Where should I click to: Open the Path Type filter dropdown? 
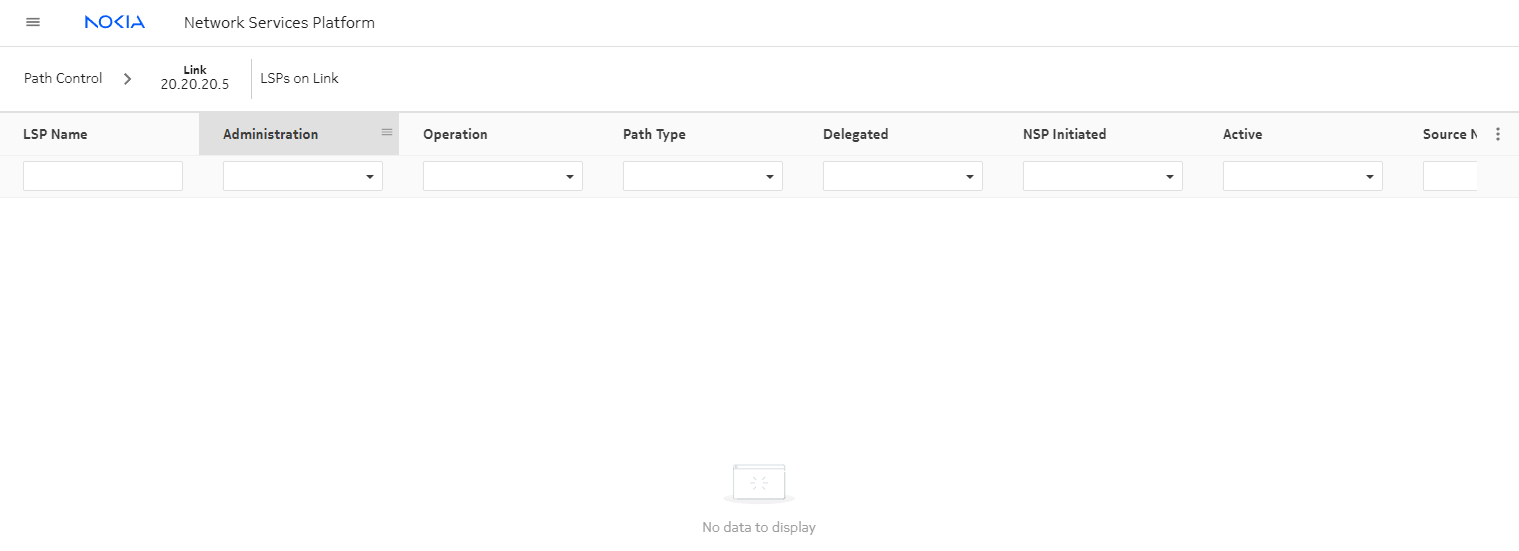click(703, 176)
